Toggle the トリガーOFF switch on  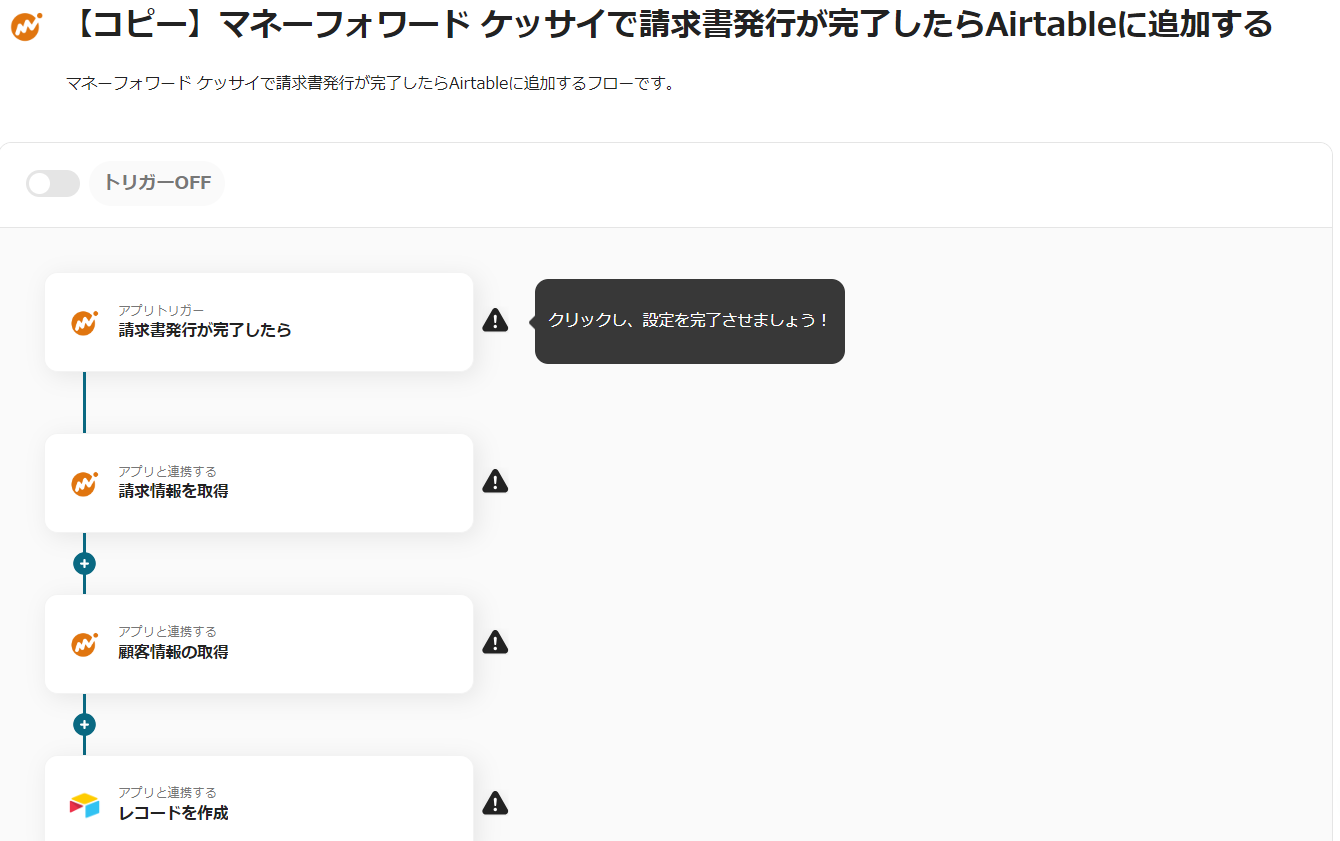pyautogui.click(x=53, y=184)
